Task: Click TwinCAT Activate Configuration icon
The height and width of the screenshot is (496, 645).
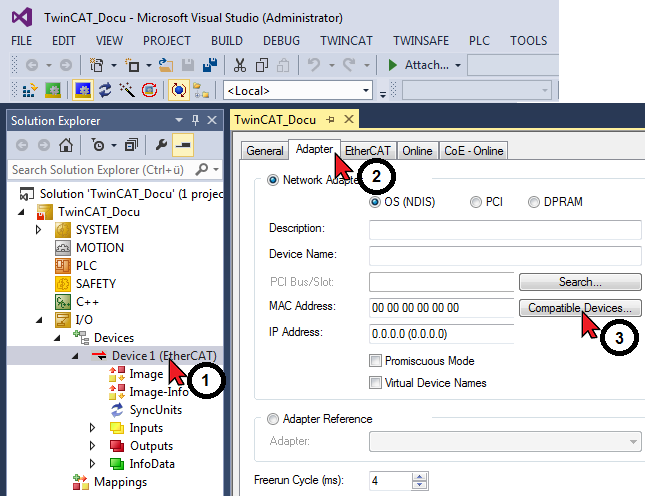Action: pyautogui.click(x=30, y=90)
